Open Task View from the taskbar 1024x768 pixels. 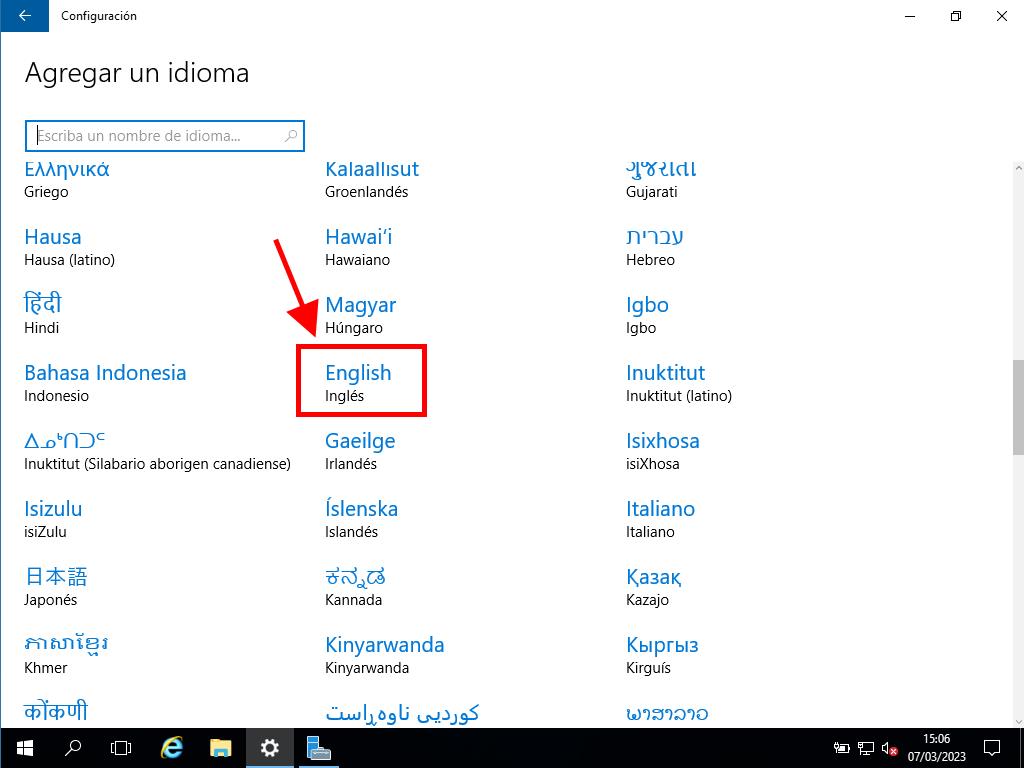pyautogui.click(x=121, y=747)
